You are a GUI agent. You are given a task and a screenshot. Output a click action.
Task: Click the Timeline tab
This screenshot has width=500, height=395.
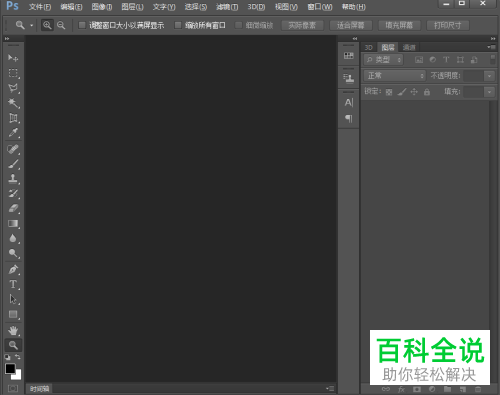(39, 389)
